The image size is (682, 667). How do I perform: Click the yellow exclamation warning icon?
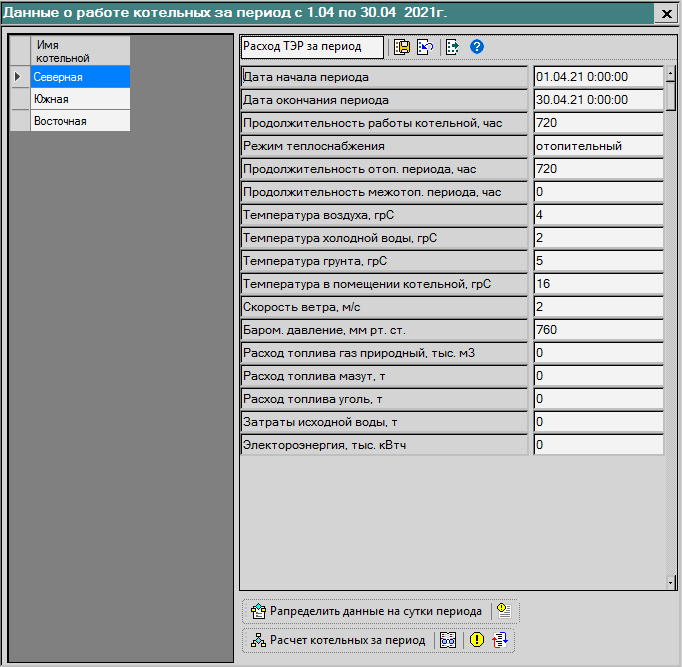(x=477, y=640)
